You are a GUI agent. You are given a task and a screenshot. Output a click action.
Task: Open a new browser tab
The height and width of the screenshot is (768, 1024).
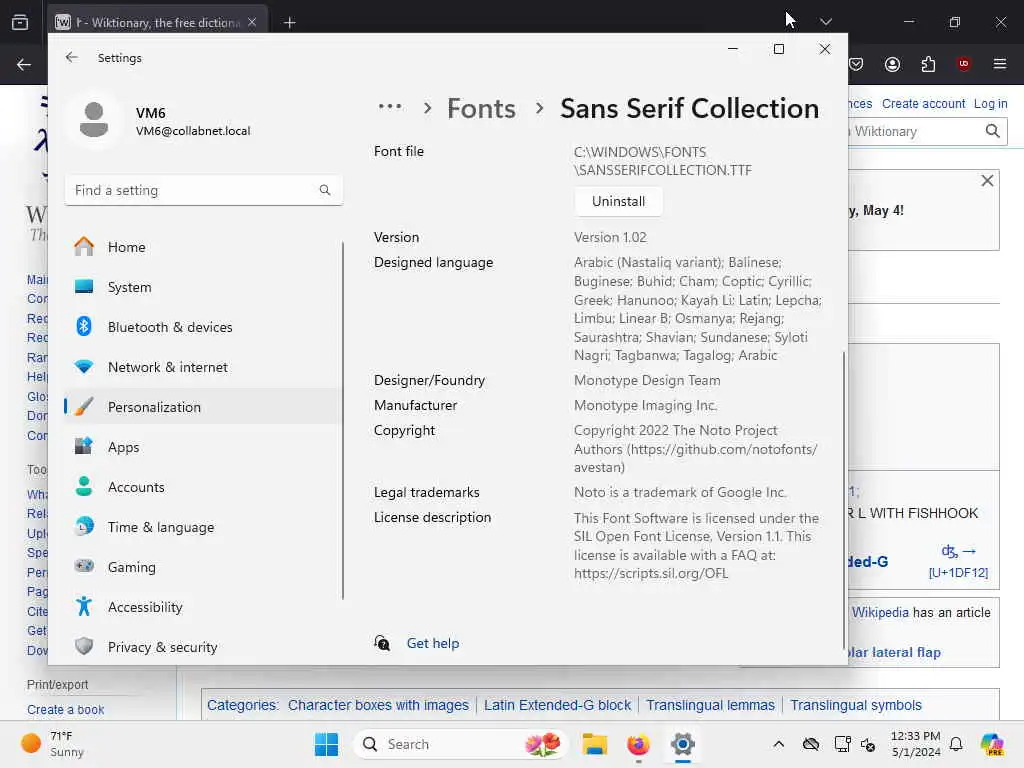click(289, 23)
